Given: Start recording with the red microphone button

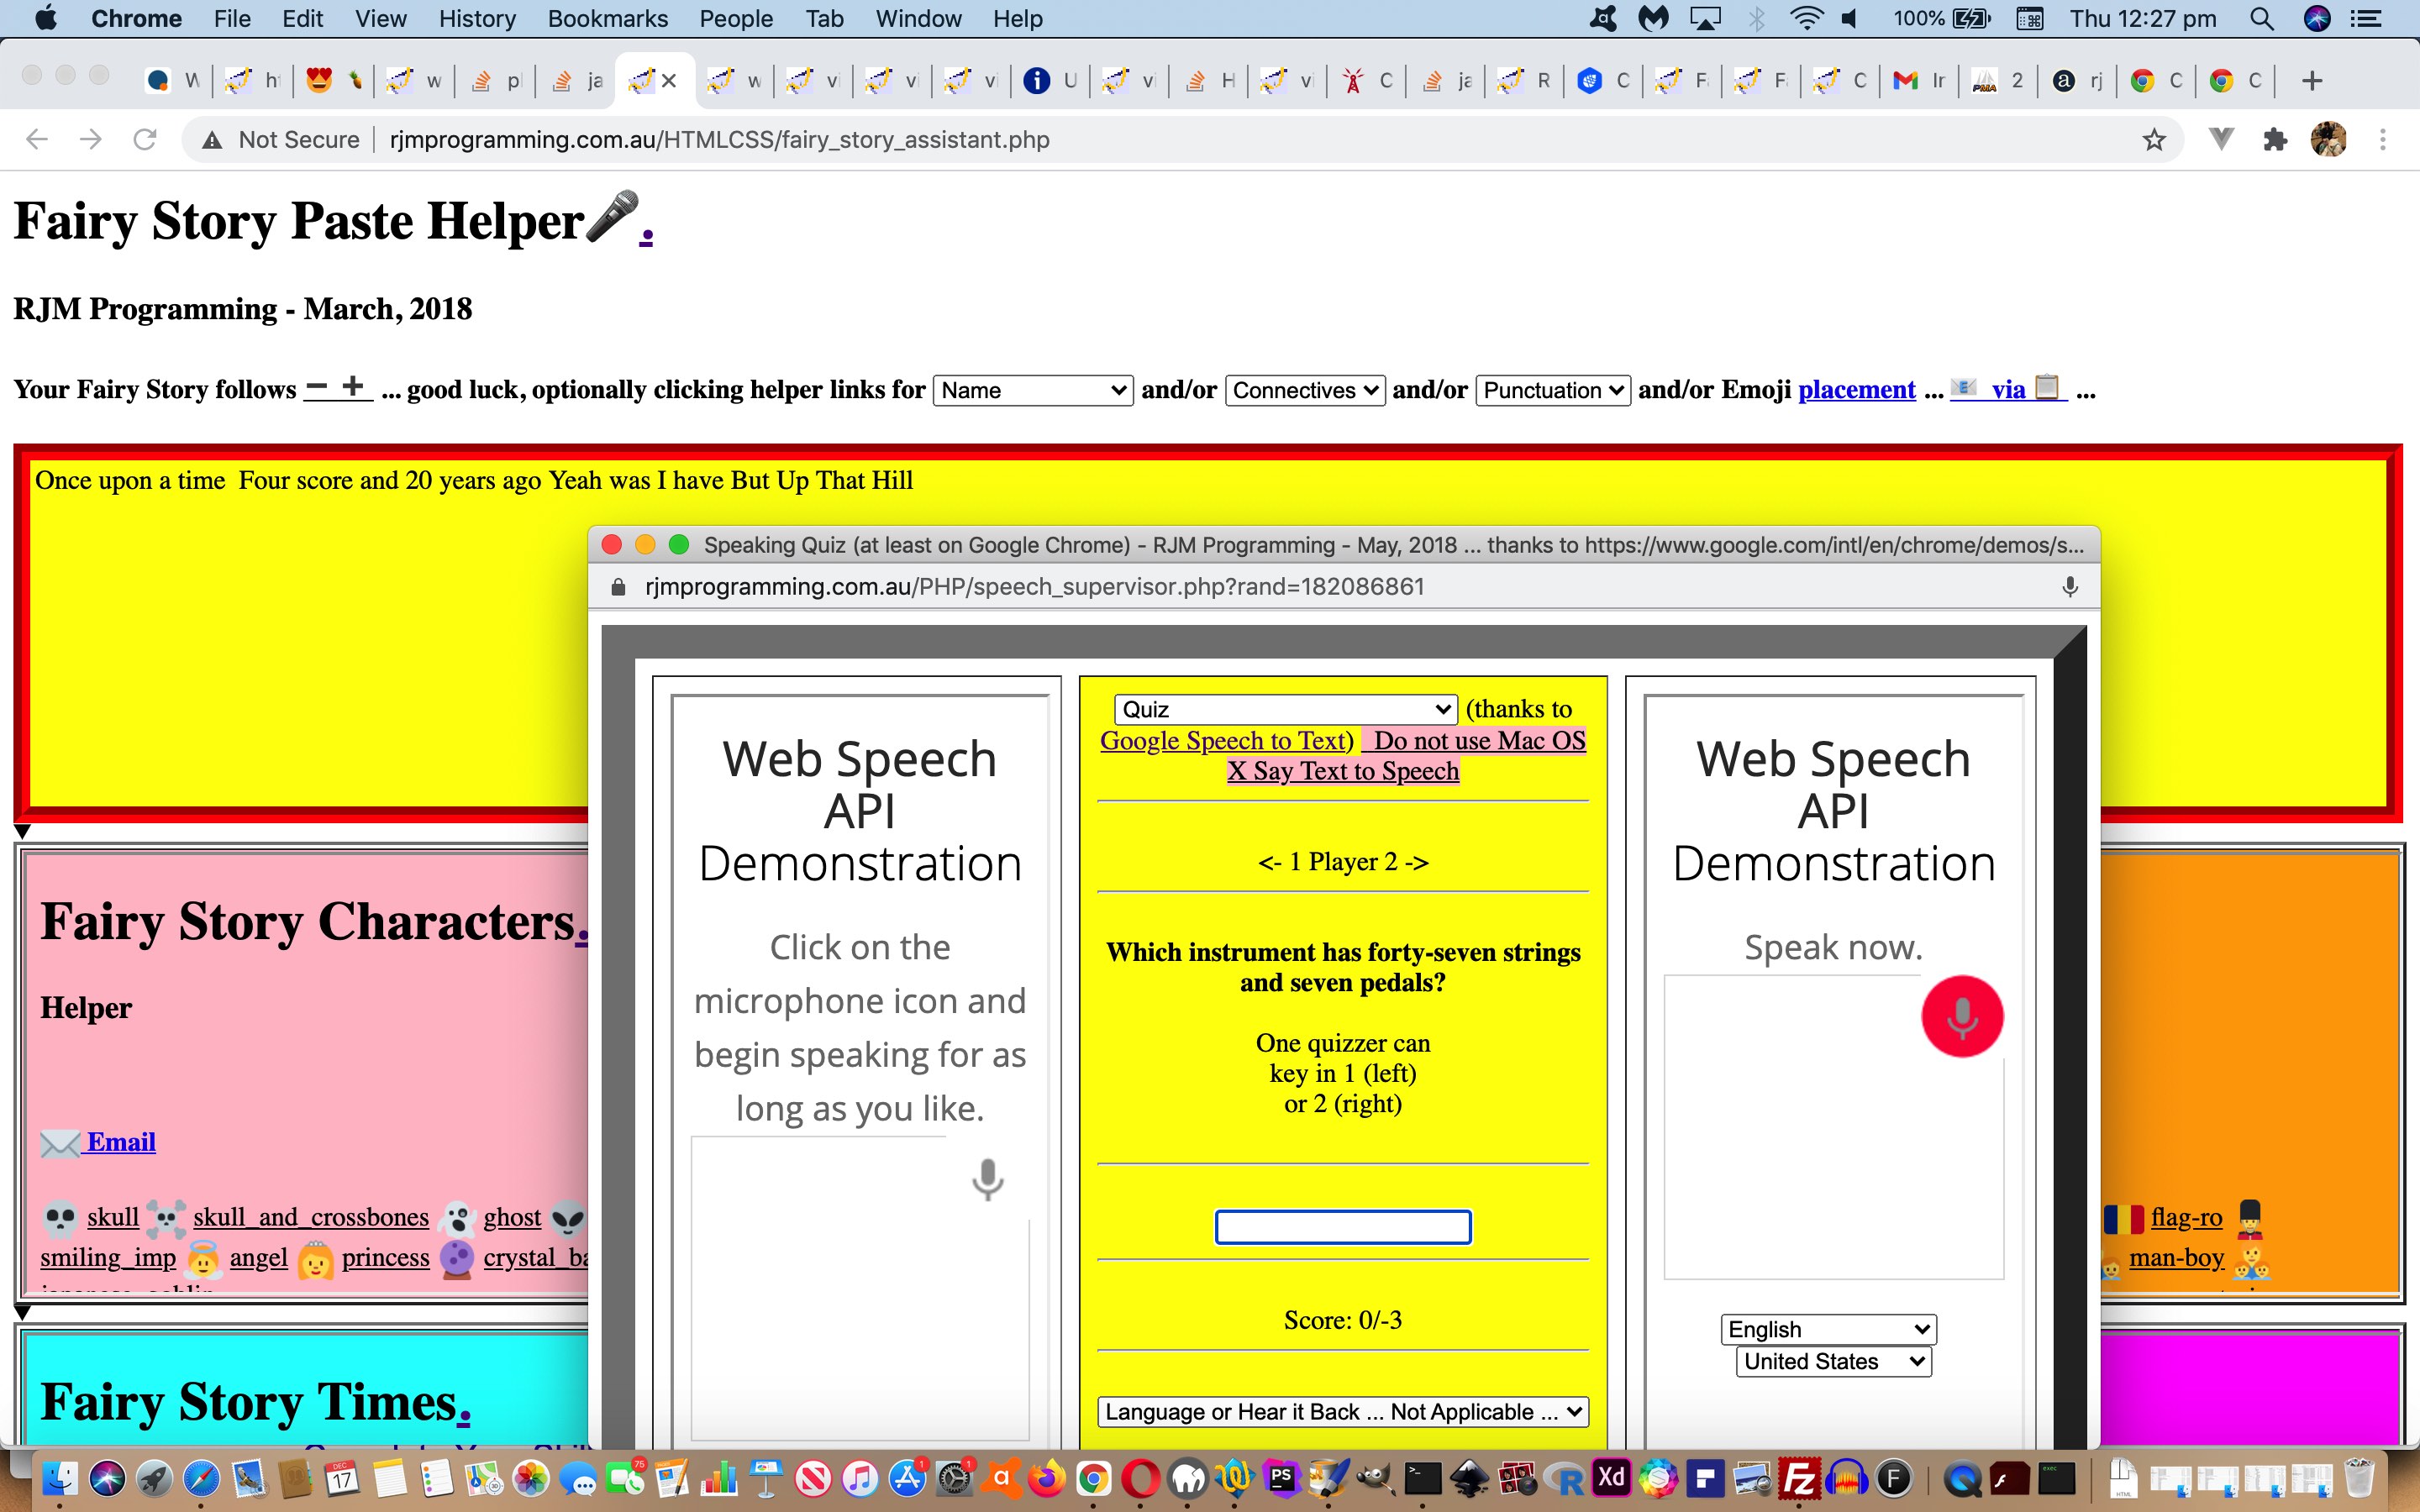Looking at the screenshot, I should 1961,1016.
